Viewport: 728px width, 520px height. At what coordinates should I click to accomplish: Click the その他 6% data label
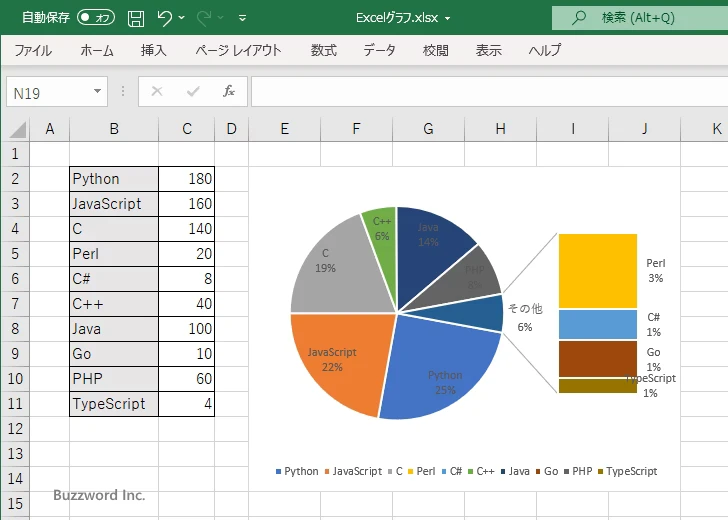pyautogui.click(x=525, y=318)
